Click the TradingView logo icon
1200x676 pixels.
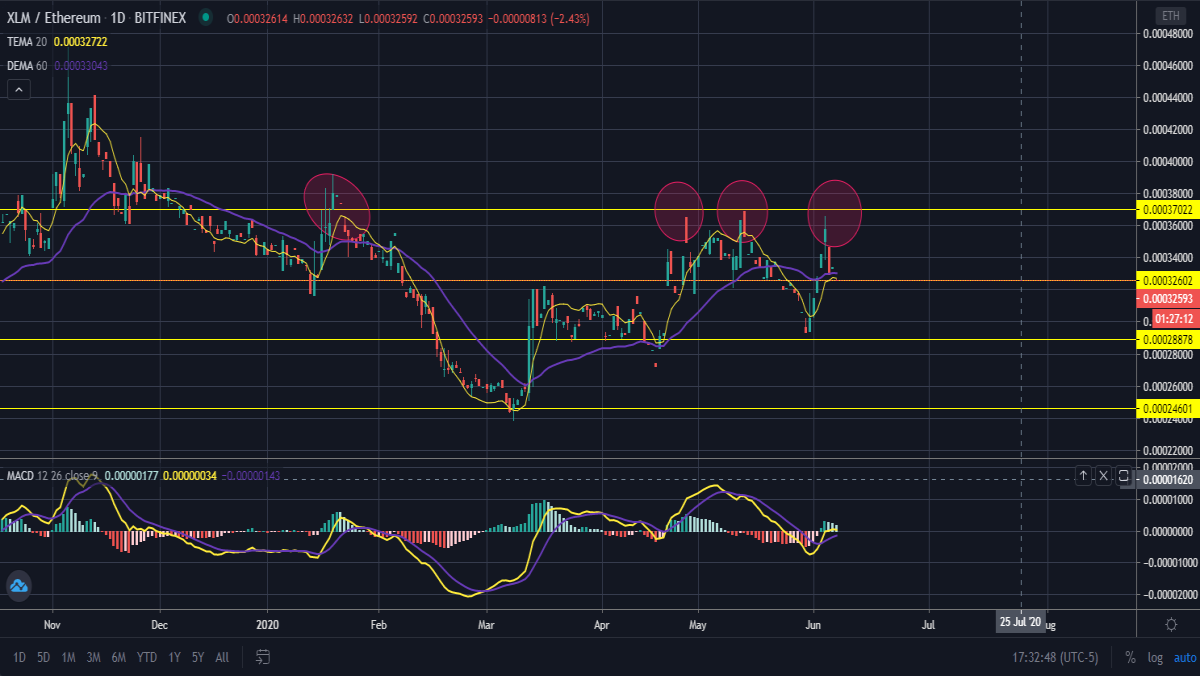tap(18, 586)
